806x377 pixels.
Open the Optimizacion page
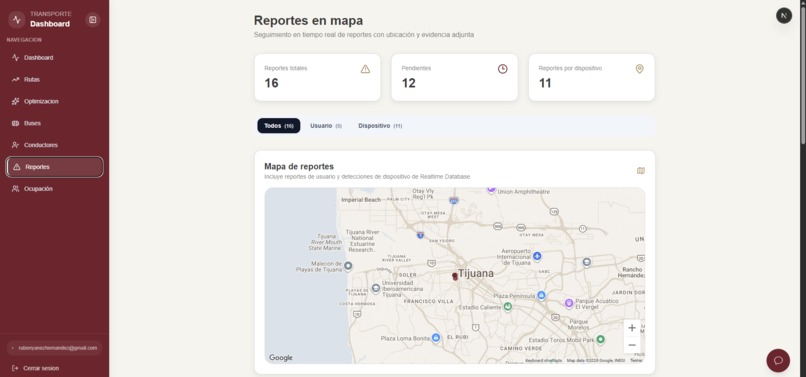54,101
